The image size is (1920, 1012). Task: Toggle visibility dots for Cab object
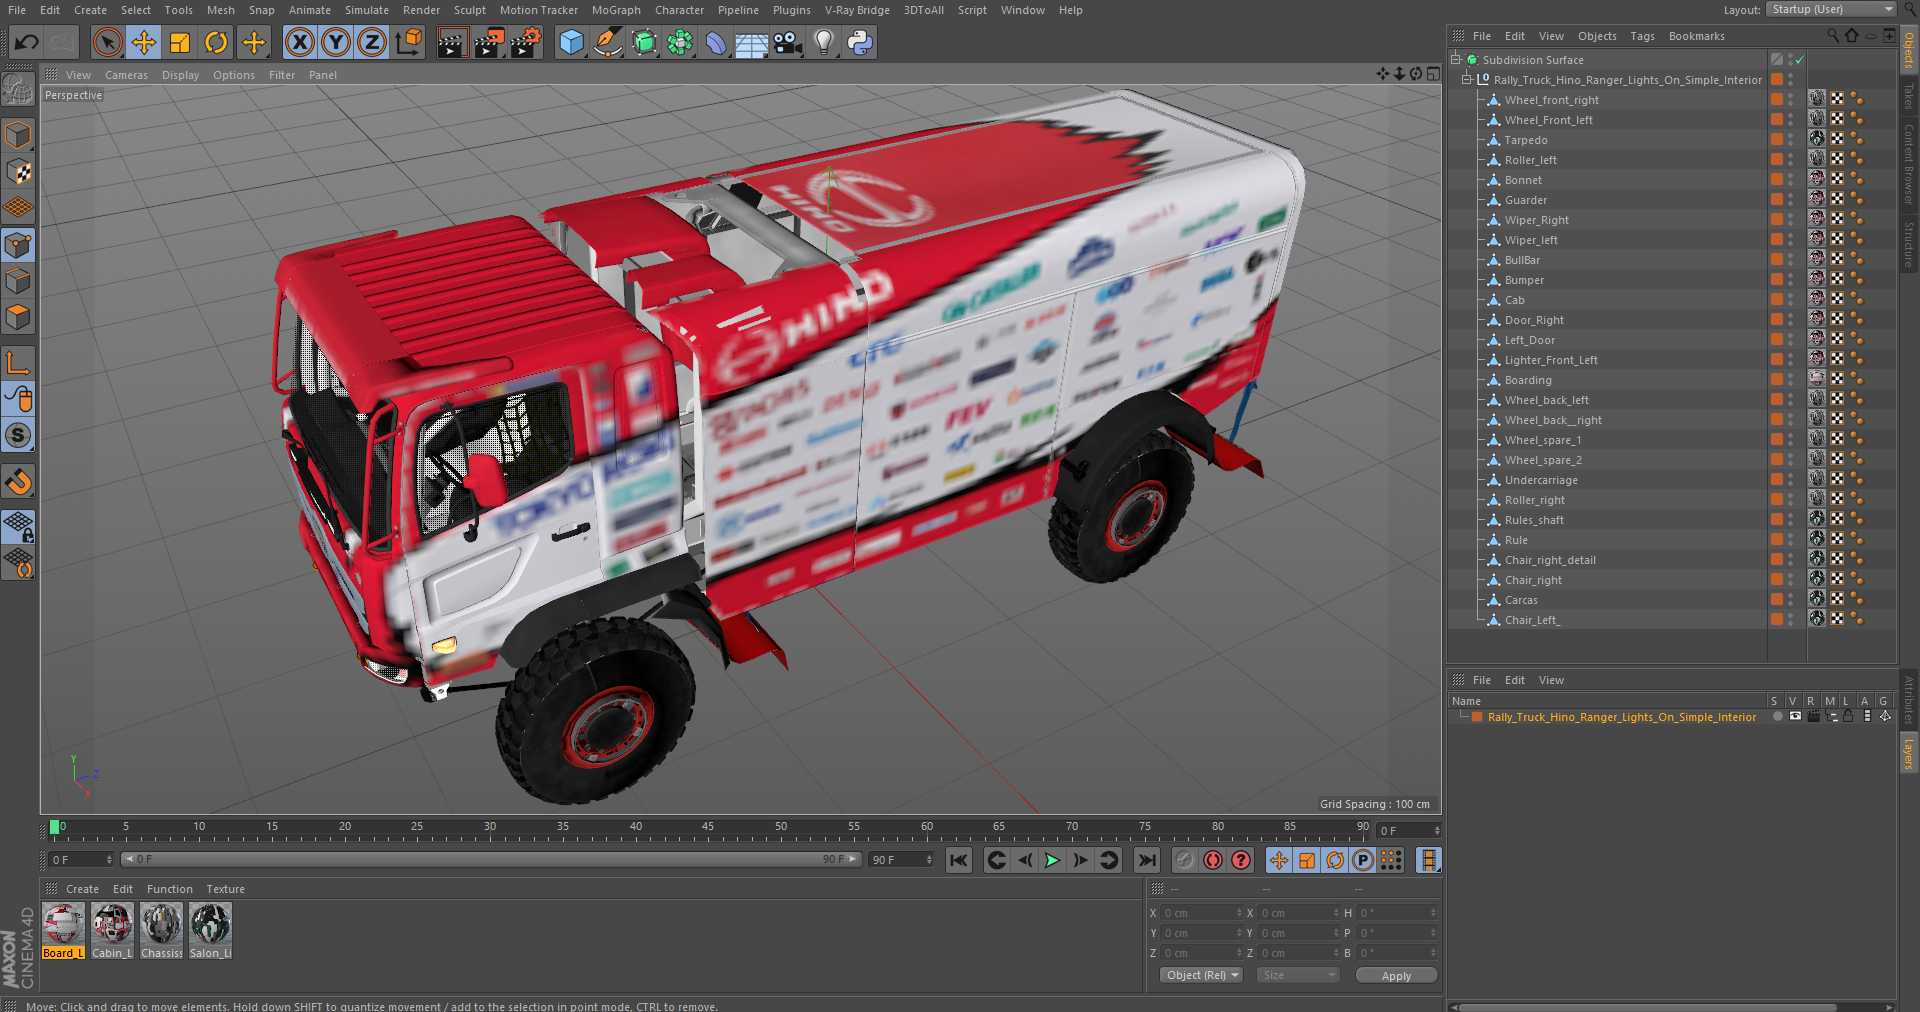coord(1790,299)
